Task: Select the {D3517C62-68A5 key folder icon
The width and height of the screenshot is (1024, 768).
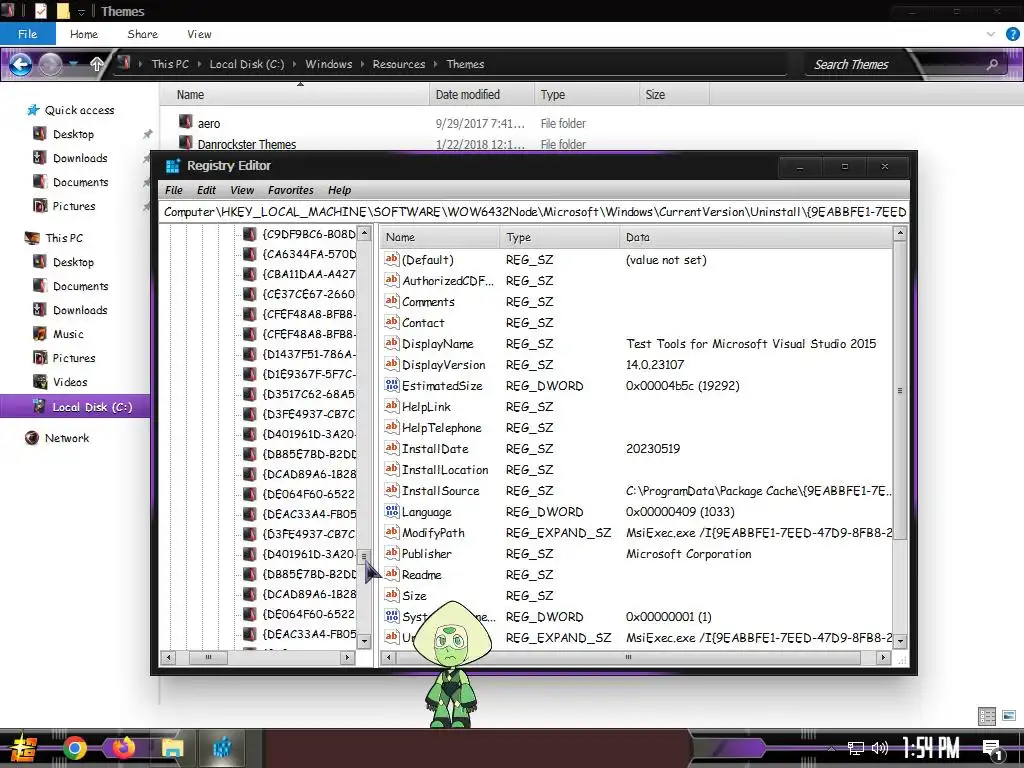Action: tap(249, 394)
